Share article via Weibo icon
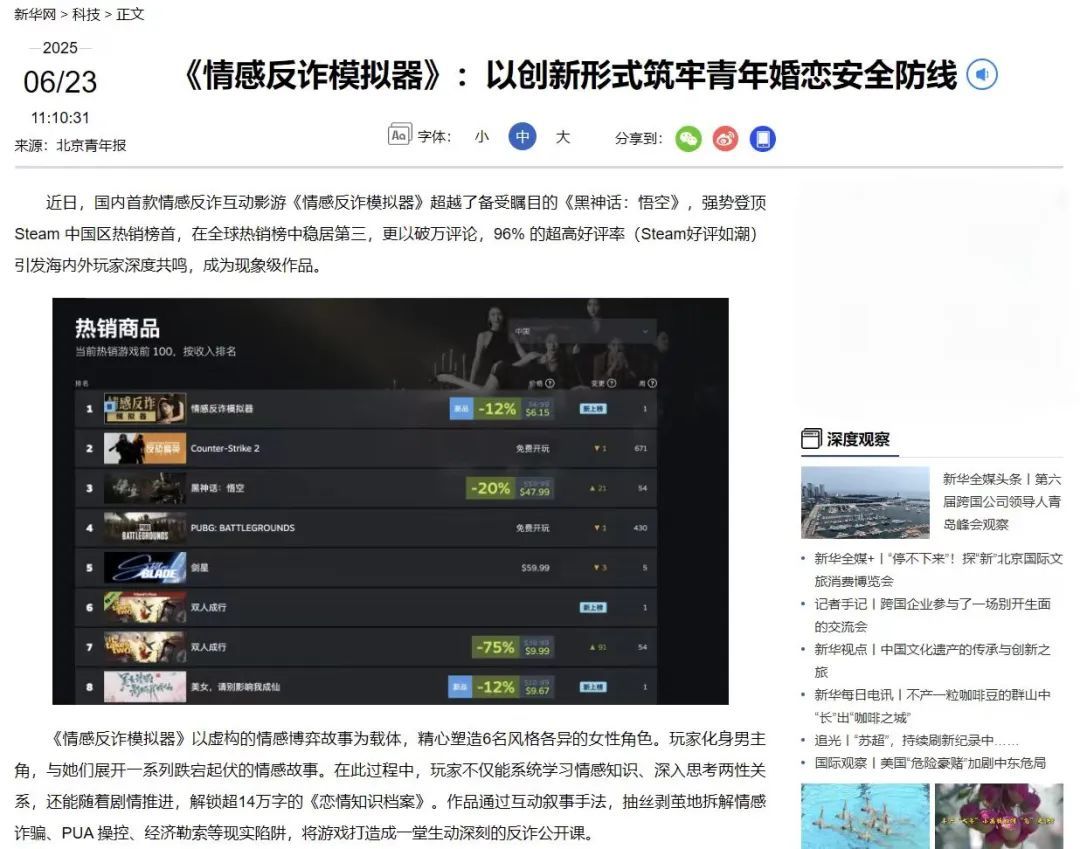Image resolution: width=1080 pixels, height=849 pixels. pyautogui.click(x=725, y=139)
